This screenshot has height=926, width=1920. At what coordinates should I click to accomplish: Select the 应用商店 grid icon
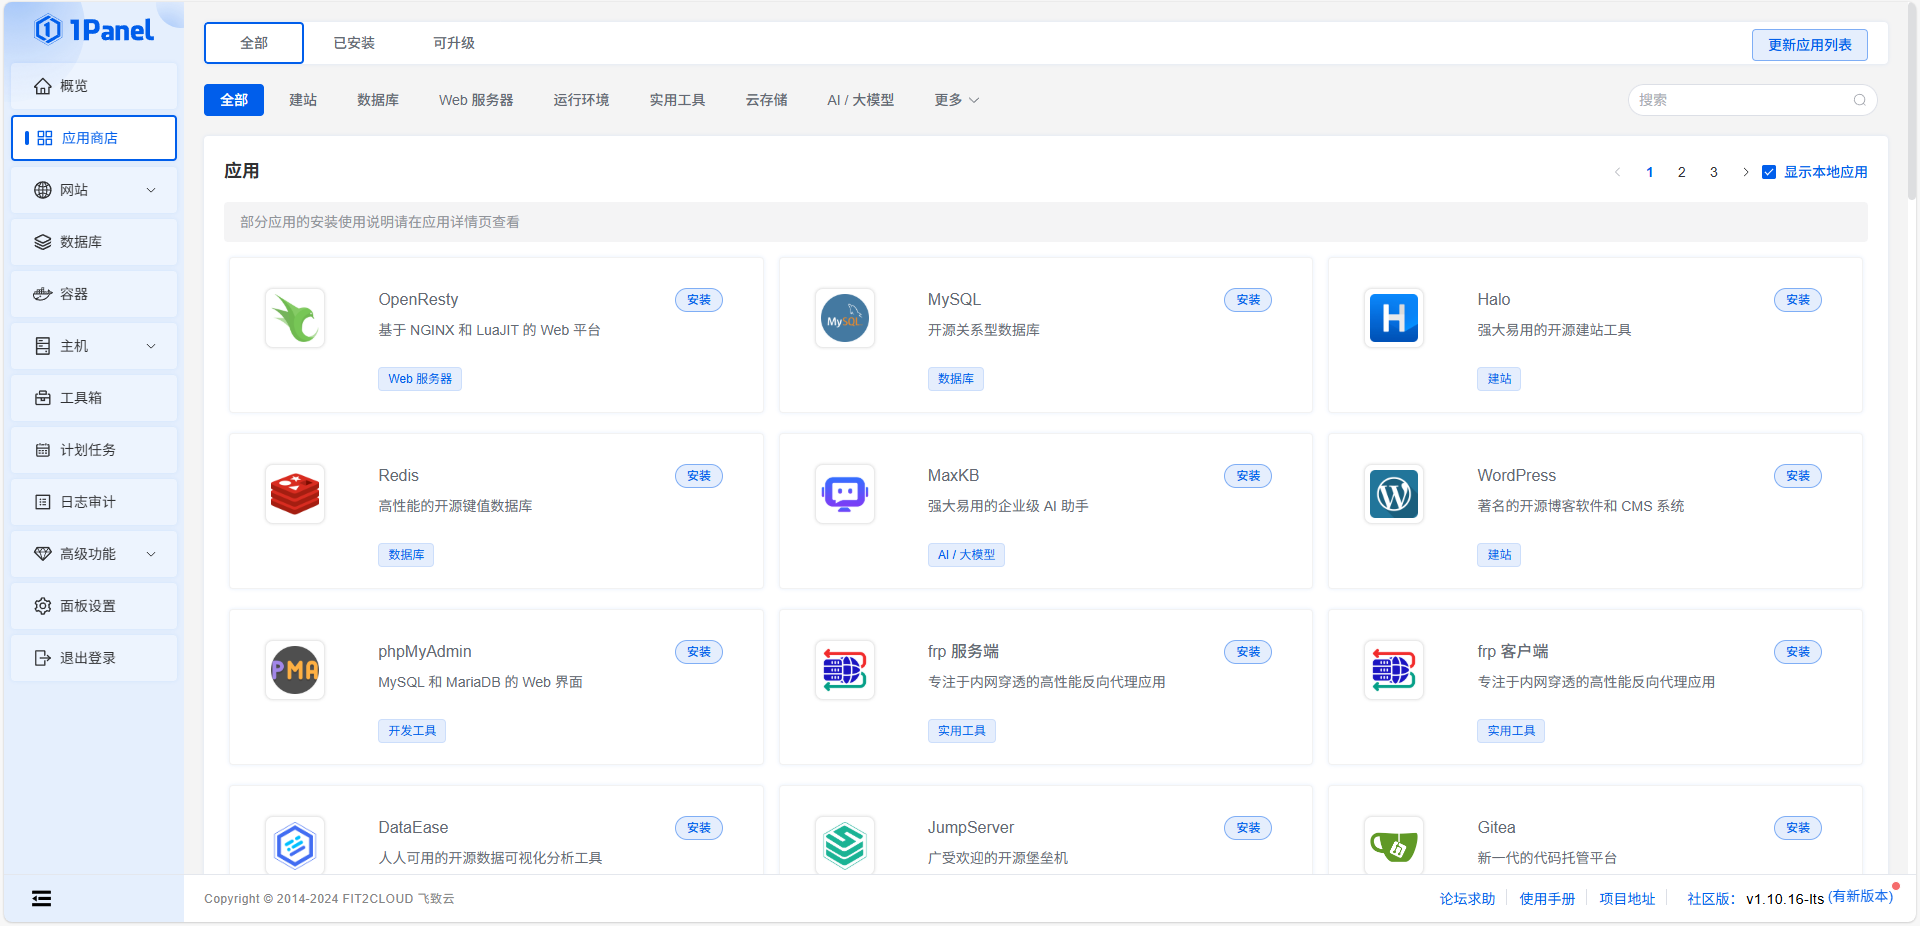[45, 138]
